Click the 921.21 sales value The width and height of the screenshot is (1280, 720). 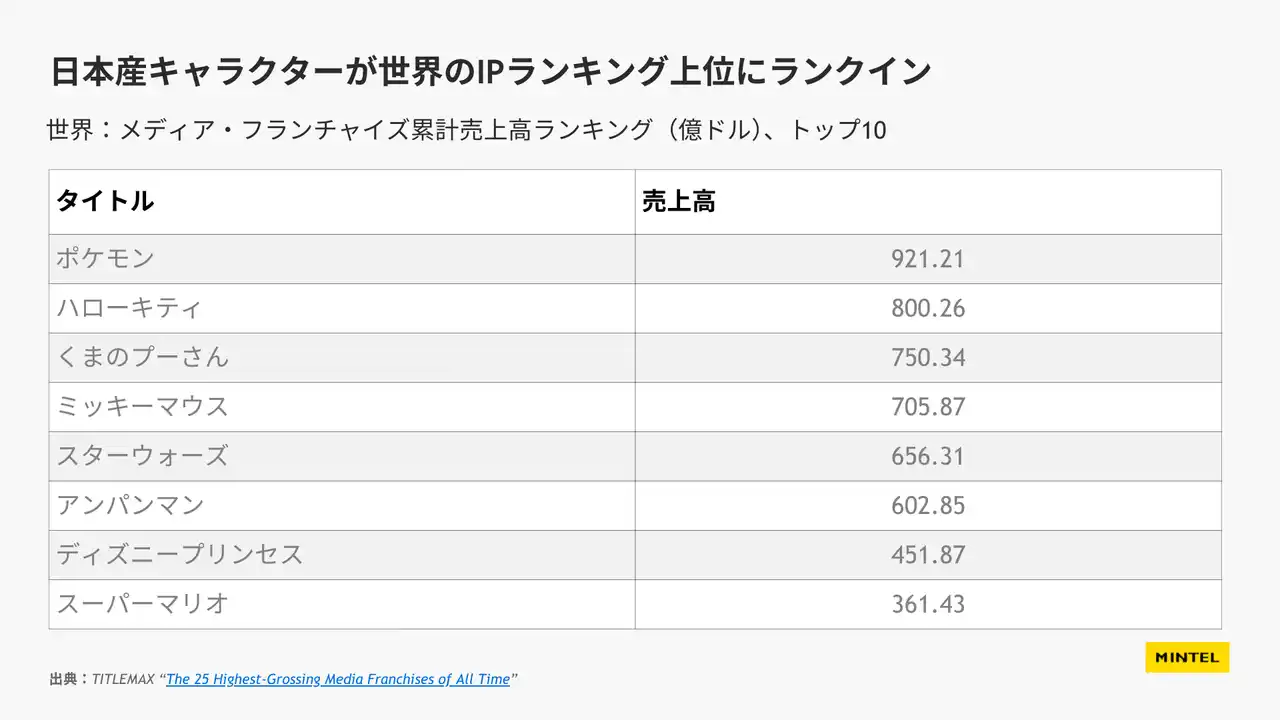pyautogui.click(x=928, y=259)
